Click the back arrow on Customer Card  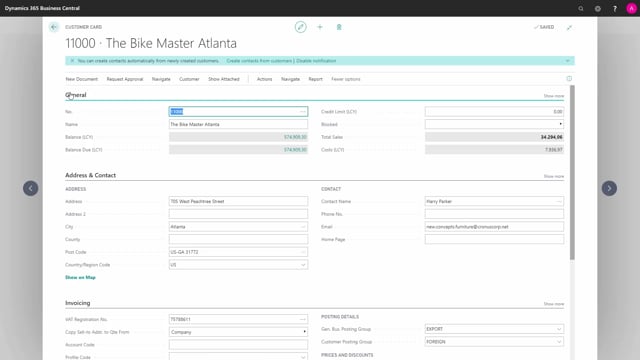click(54, 27)
